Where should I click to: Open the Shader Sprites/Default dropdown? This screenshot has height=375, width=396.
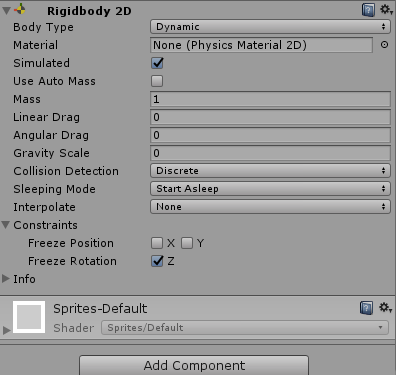245,327
